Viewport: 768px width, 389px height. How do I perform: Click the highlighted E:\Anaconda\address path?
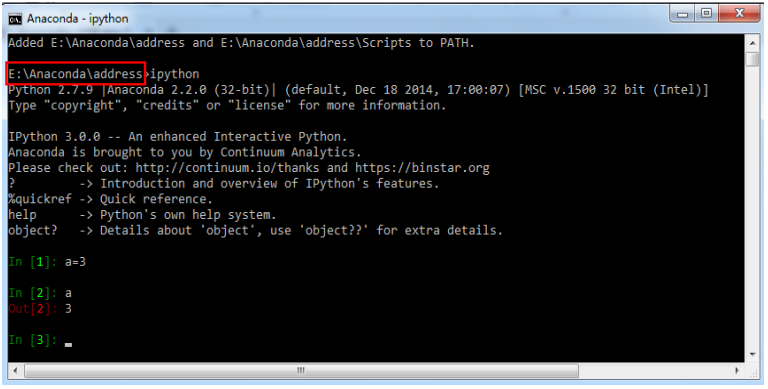[76, 74]
